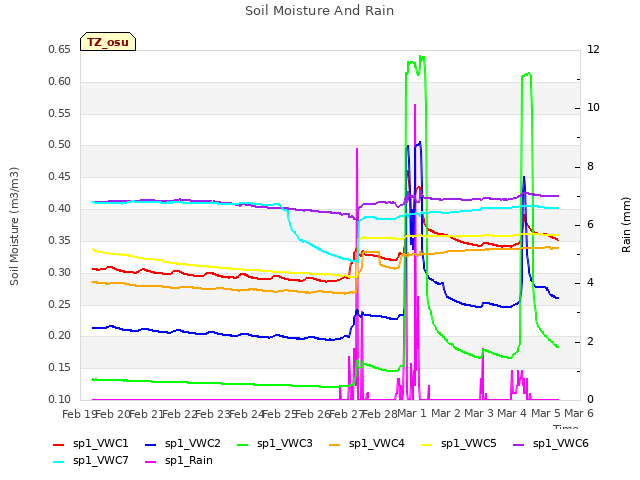Viewport: 640px width, 480px height.
Task: Click the Mar 6 x-axis tick label
Action: pyautogui.click(x=579, y=413)
